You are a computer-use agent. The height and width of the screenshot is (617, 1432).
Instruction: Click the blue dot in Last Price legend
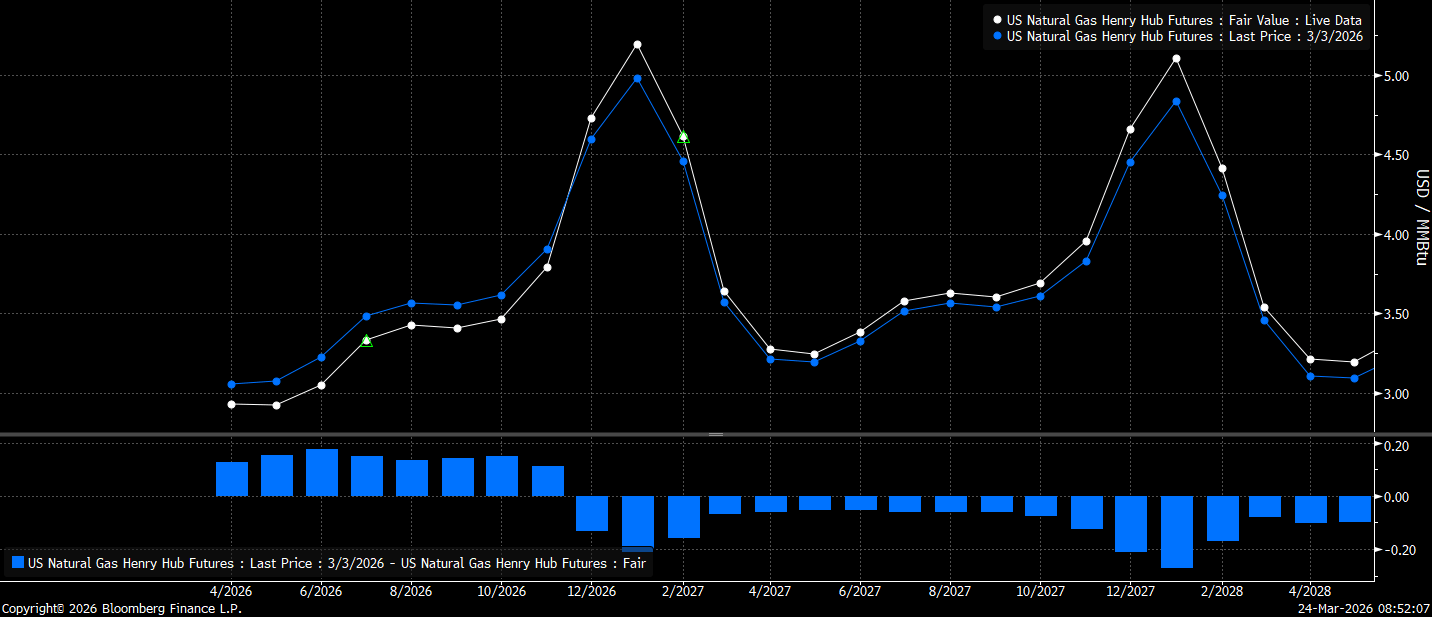[x=996, y=36]
